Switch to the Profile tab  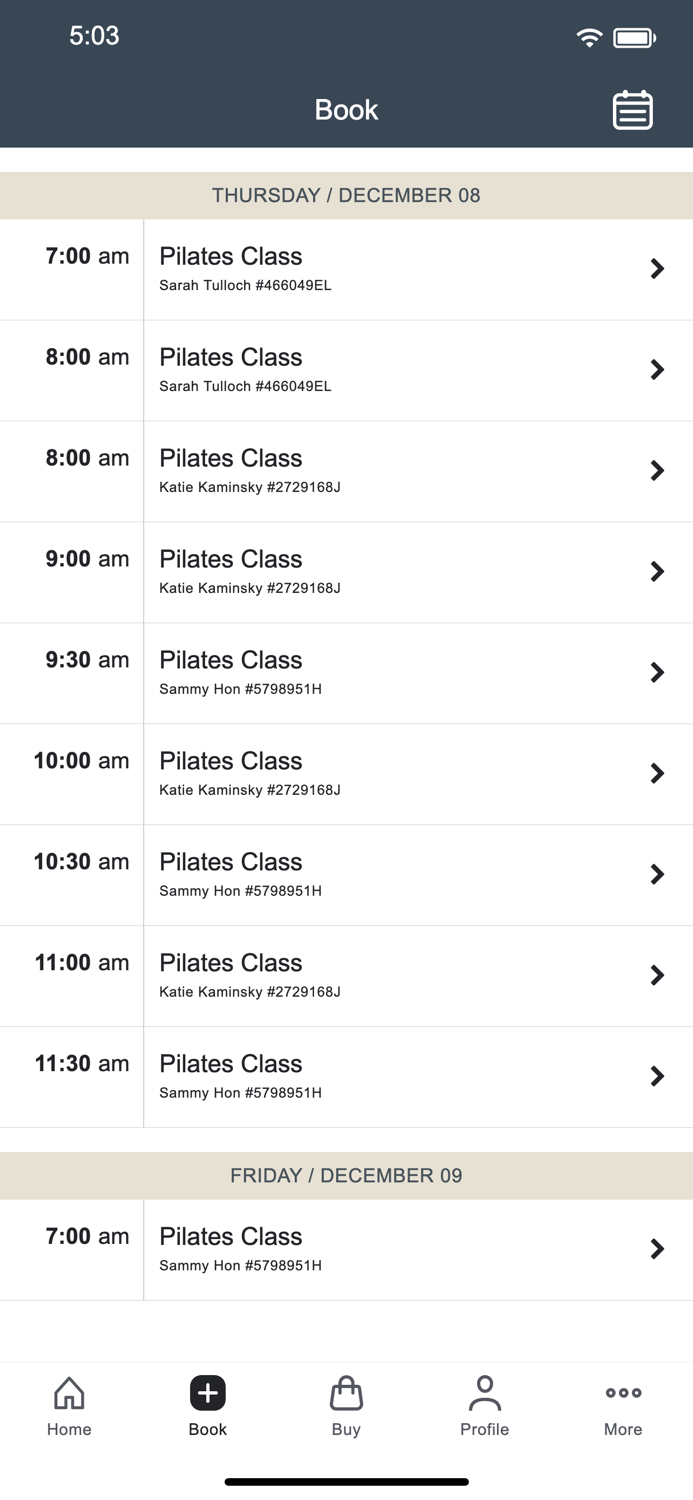485,1405
